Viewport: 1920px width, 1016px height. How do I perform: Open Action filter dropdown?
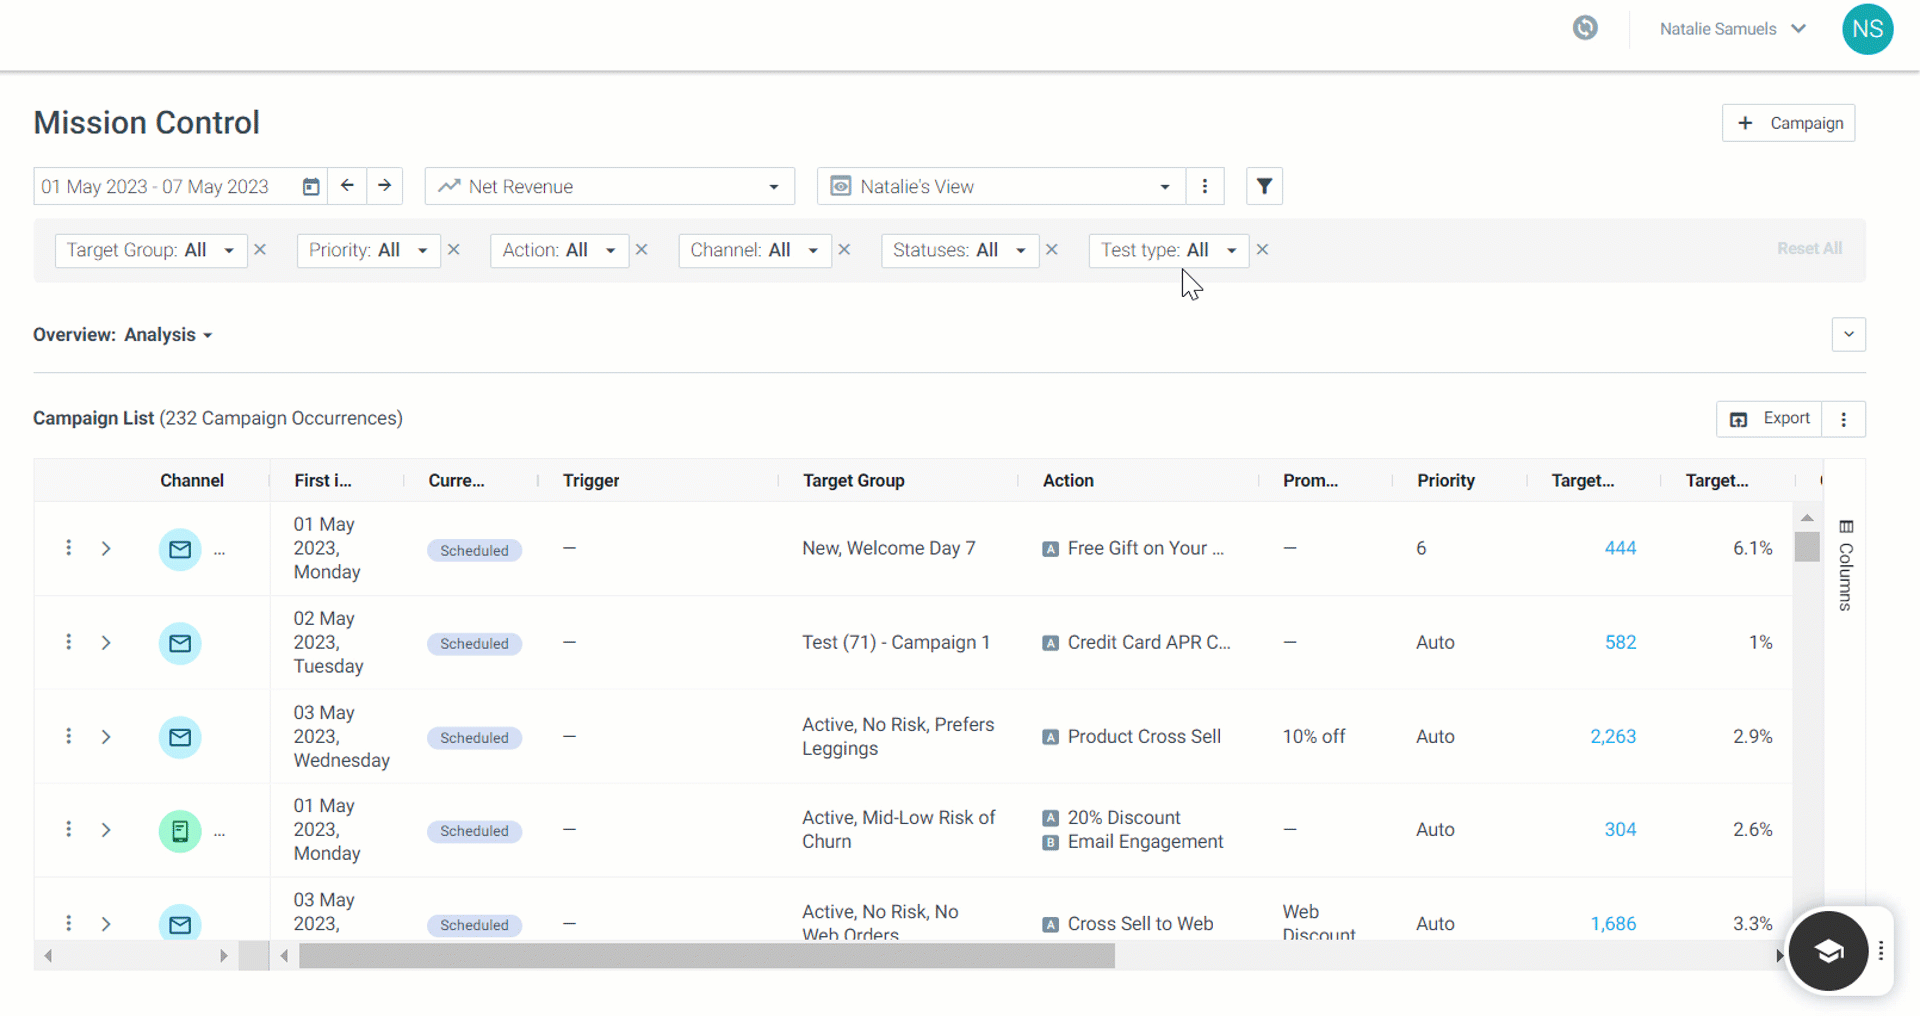560,250
